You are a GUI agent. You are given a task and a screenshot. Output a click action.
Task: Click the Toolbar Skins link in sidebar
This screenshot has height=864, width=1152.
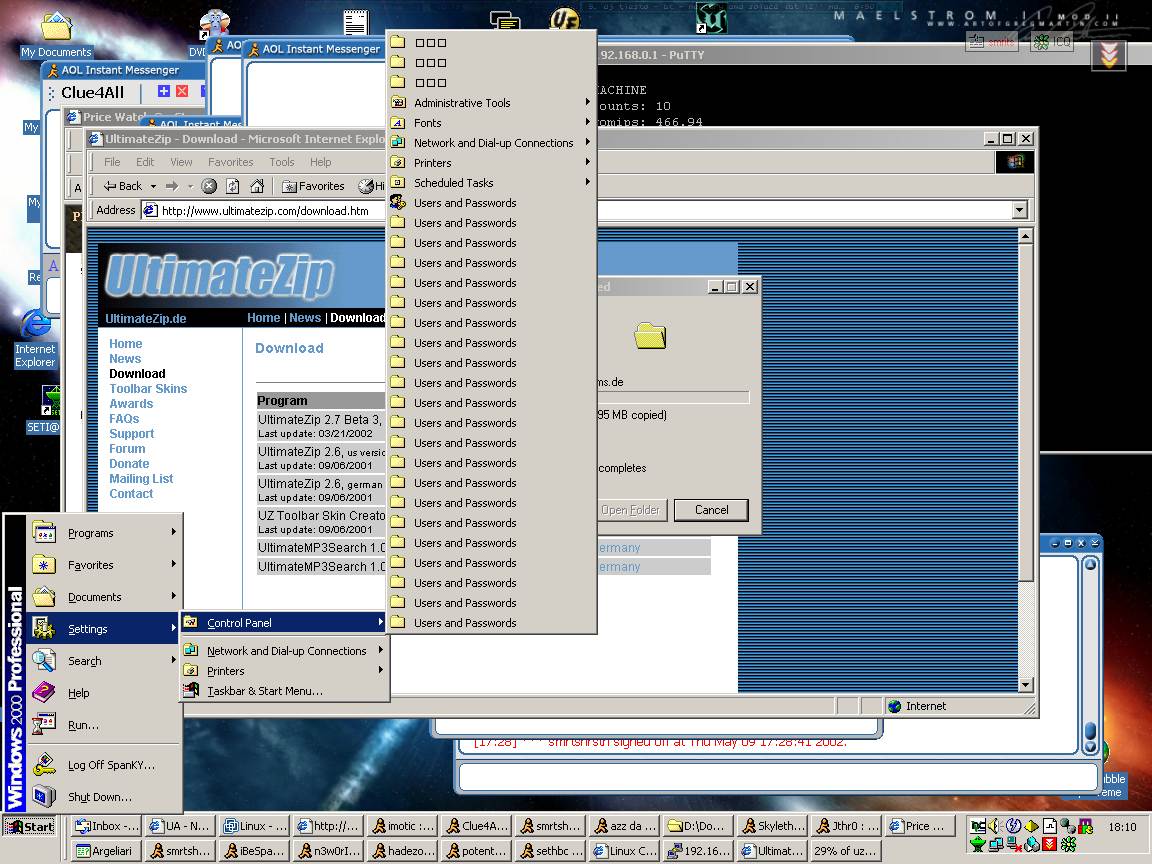pos(148,389)
